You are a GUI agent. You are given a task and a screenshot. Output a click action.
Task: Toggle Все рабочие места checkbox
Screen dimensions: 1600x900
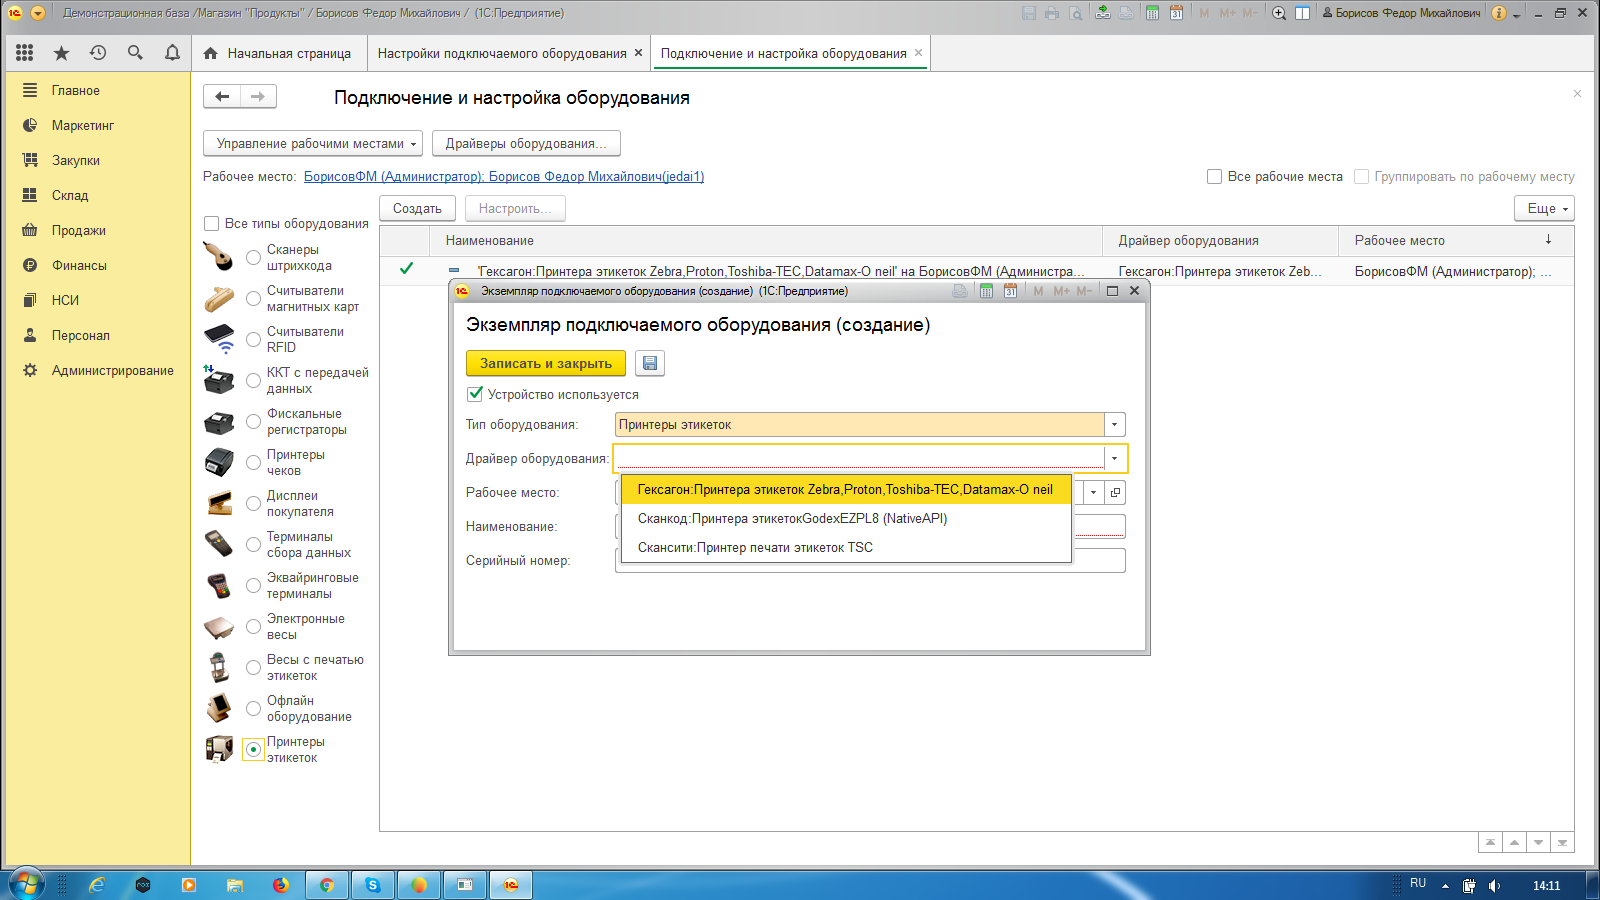click(x=1214, y=176)
